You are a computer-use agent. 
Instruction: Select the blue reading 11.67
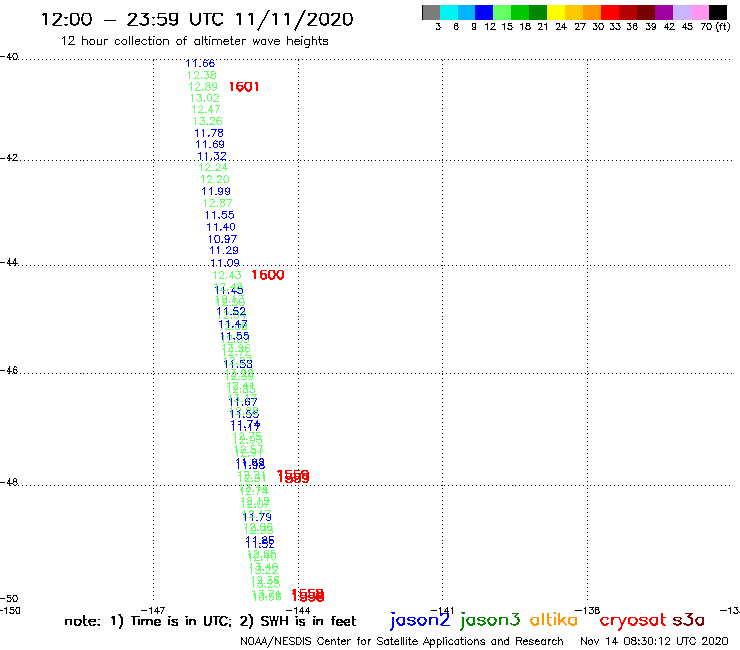(x=243, y=402)
